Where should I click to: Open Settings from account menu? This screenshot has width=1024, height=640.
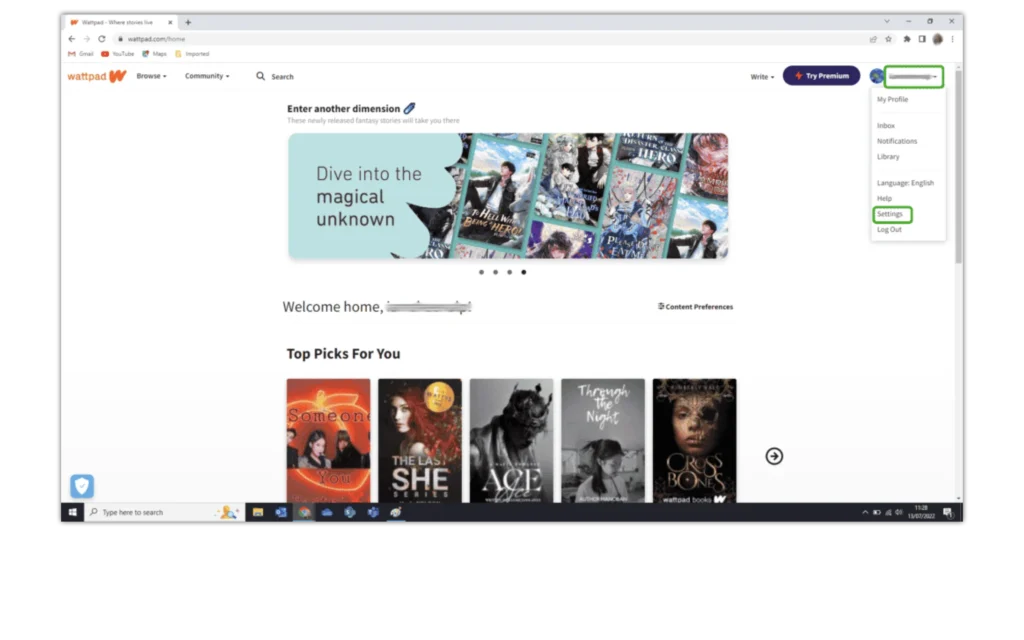889,214
